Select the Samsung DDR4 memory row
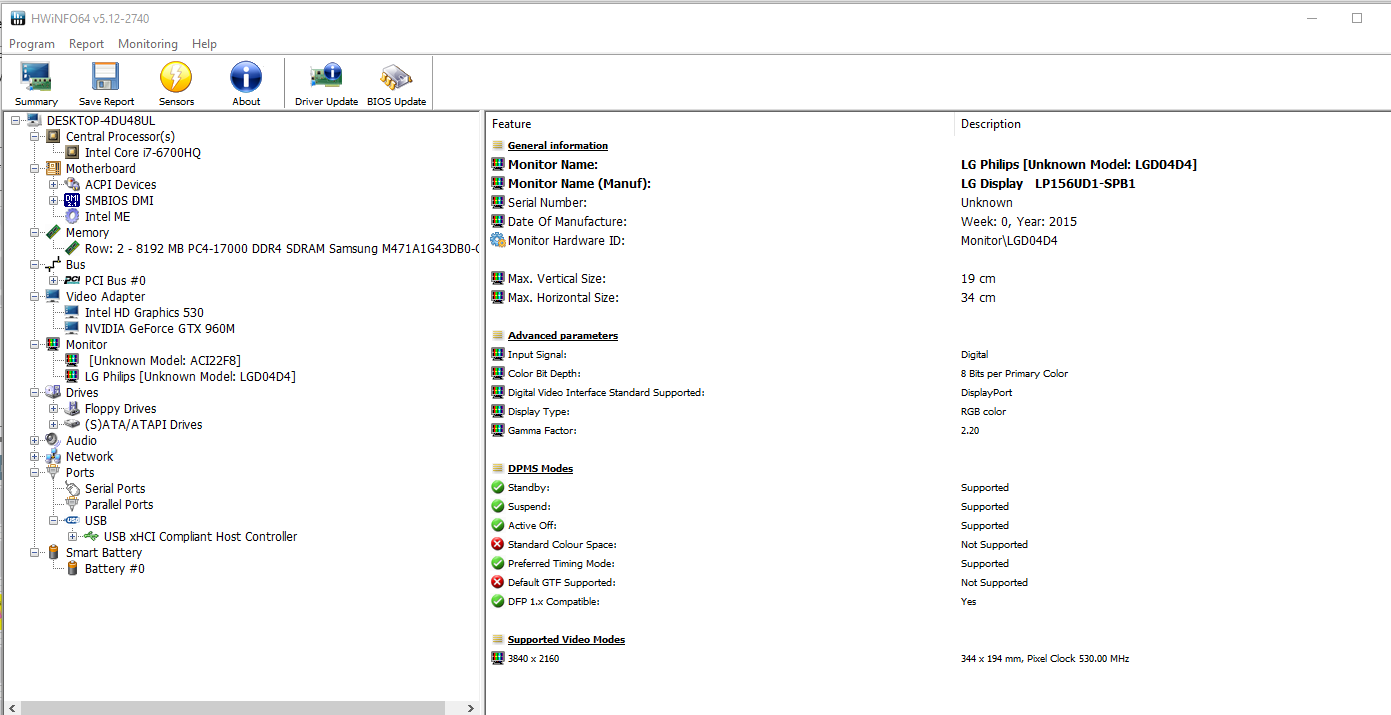This screenshot has height=715, width=1391. point(282,248)
